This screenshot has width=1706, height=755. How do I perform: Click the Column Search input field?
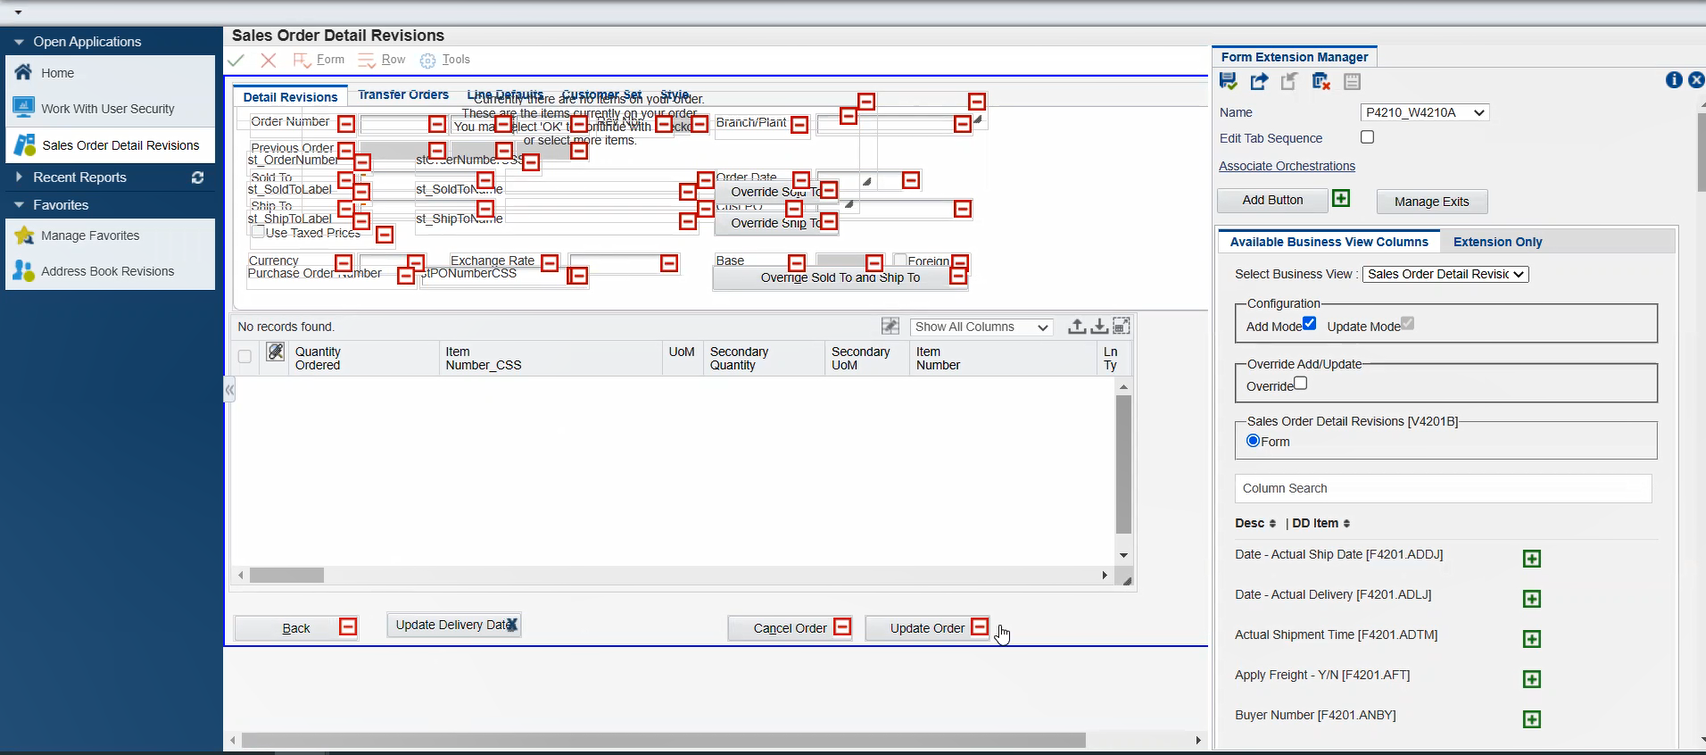1443,488
